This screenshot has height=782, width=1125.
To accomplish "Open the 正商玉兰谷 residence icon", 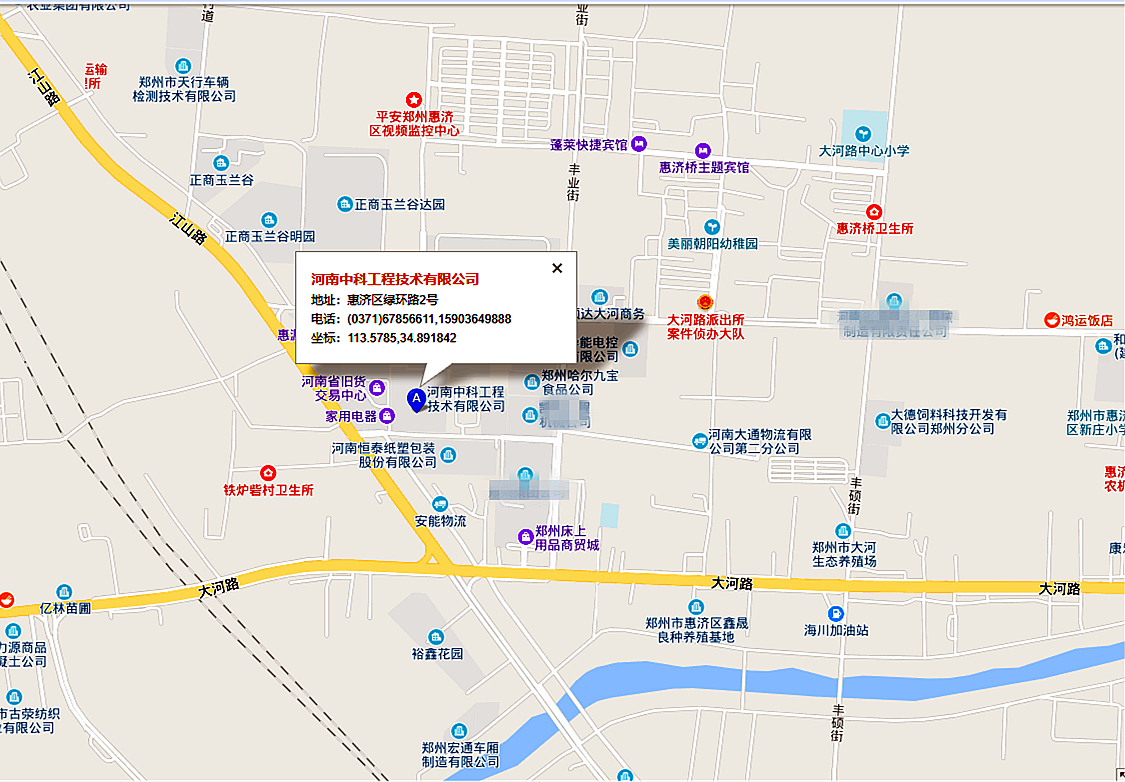I will 221,164.
